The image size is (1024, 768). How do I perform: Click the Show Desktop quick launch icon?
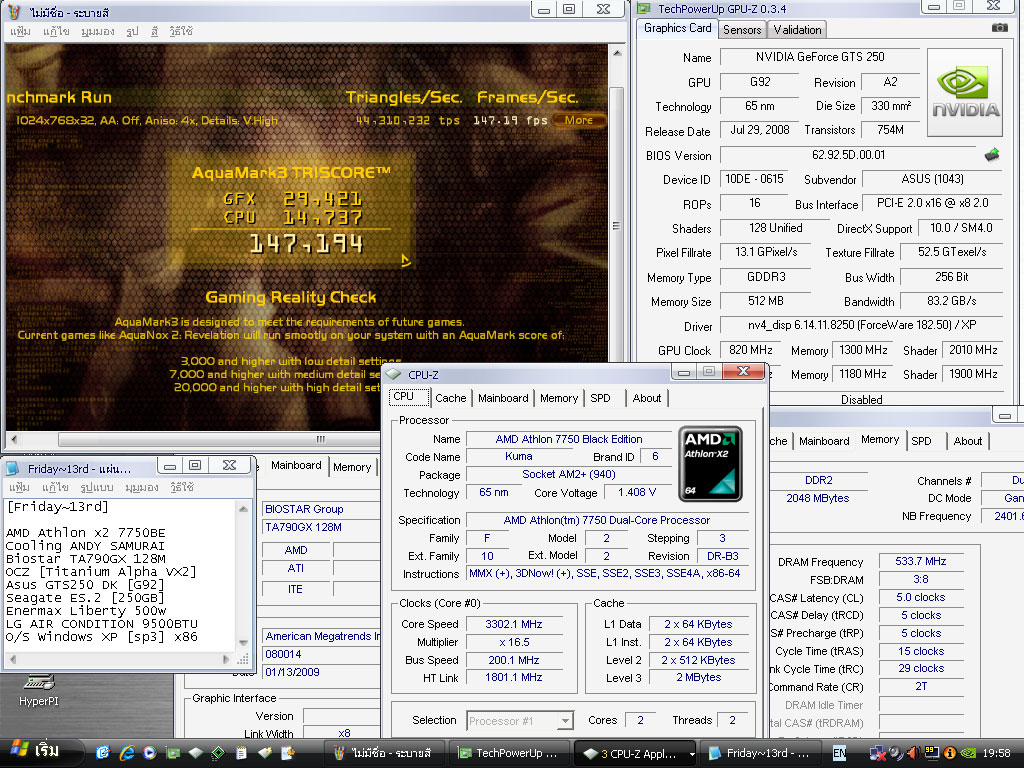[x=103, y=753]
